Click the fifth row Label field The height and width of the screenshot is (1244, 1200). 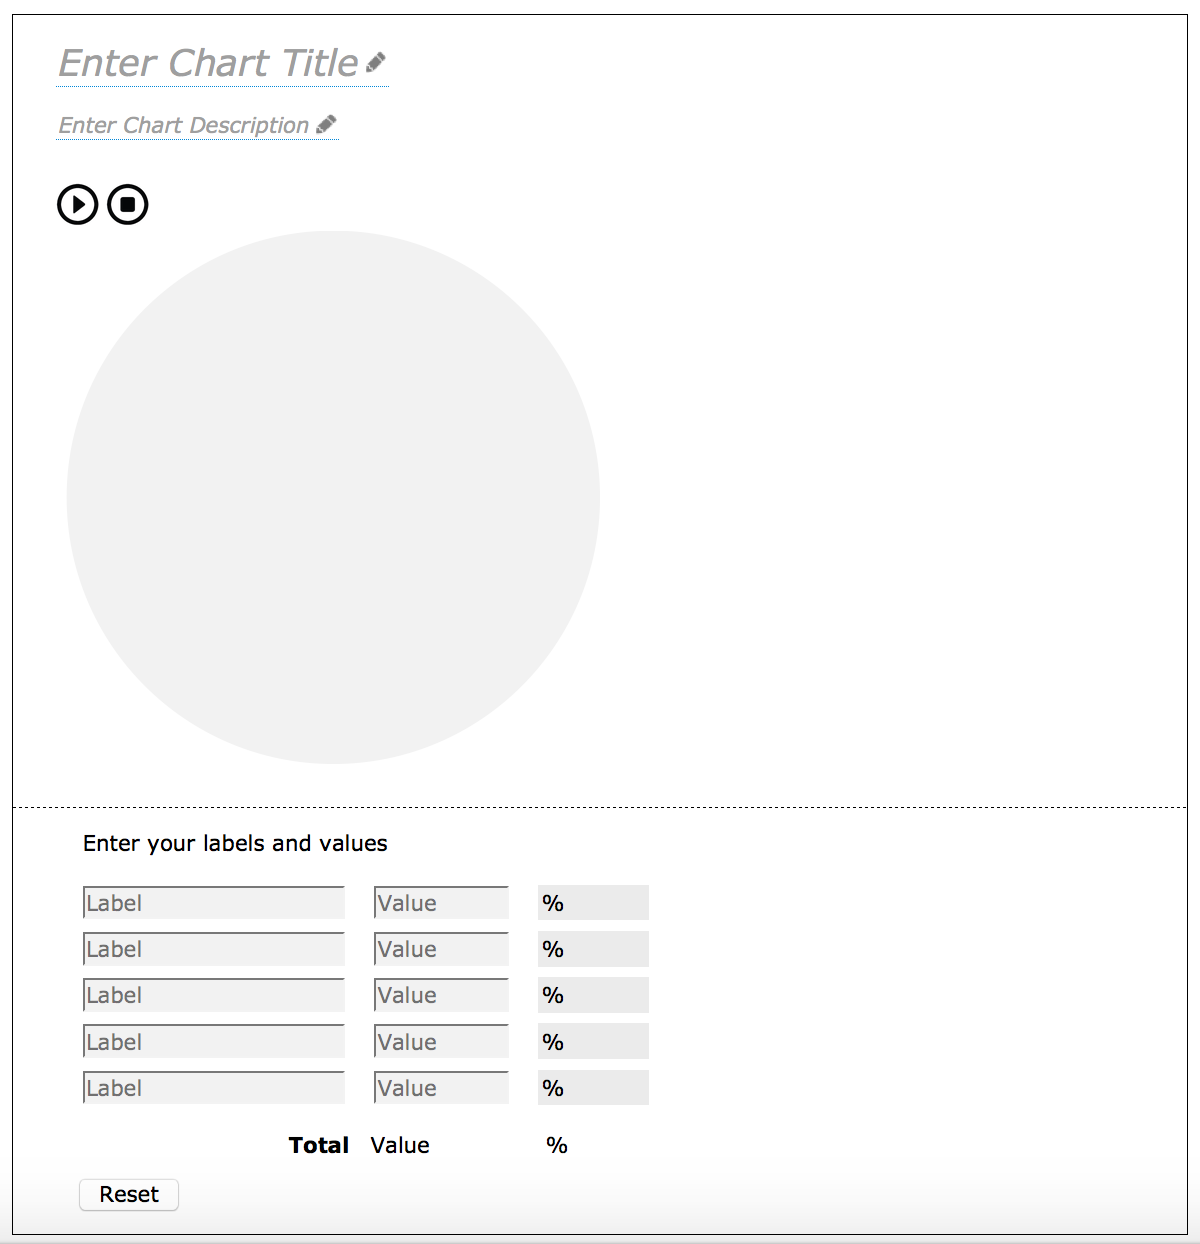[214, 1088]
